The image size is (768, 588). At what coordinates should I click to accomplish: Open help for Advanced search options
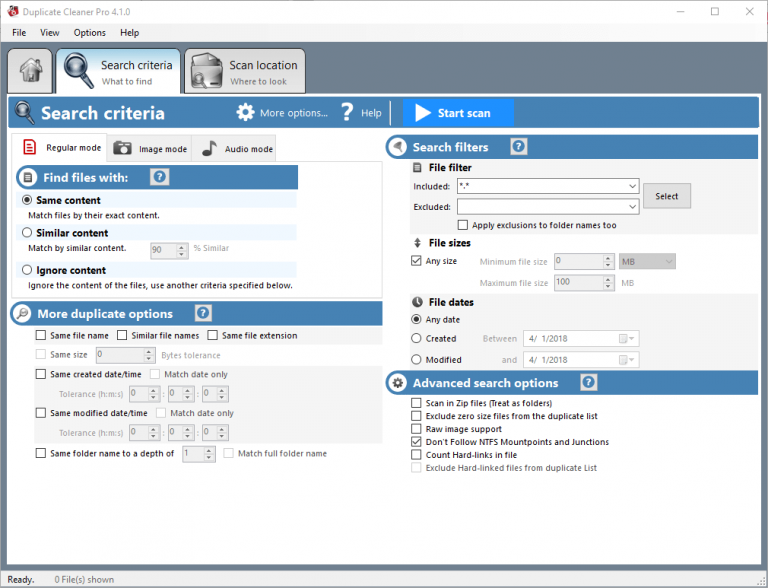click(x=589, y=382)
